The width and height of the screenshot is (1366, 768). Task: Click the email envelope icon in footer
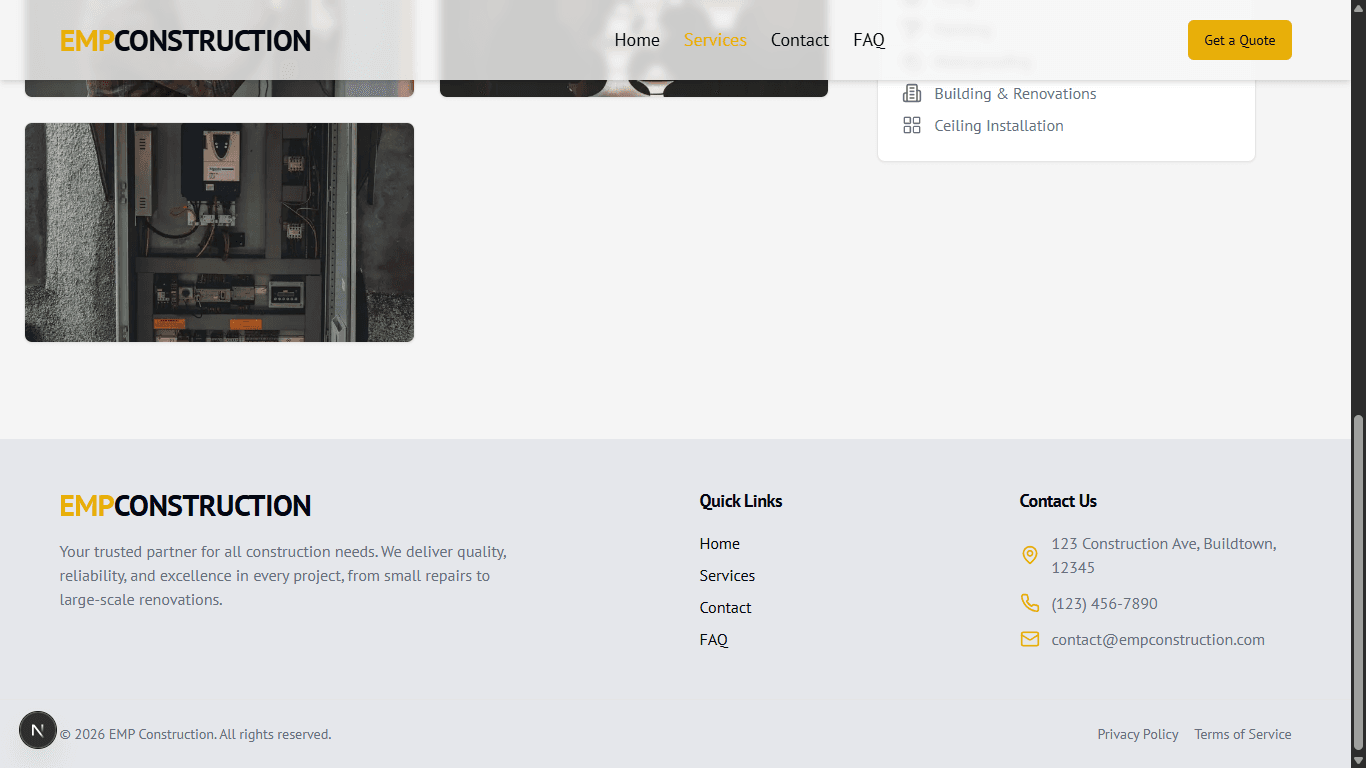(x=1029, y=639)
